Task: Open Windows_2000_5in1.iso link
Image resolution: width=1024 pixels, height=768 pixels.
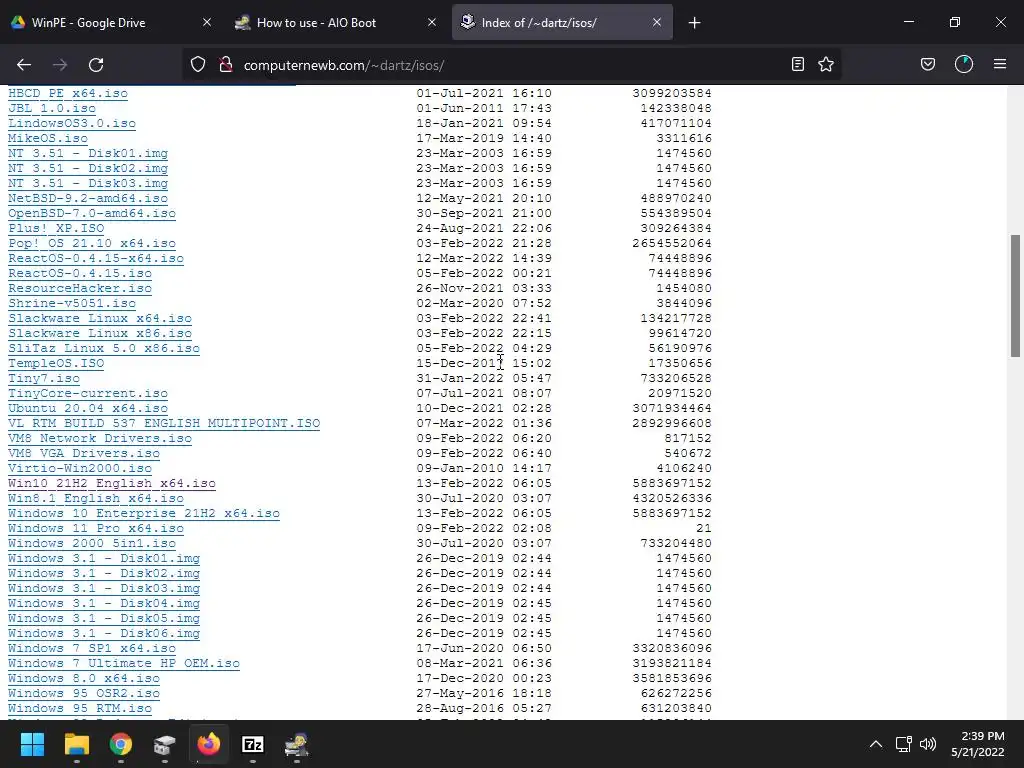Action: [92, 543]
